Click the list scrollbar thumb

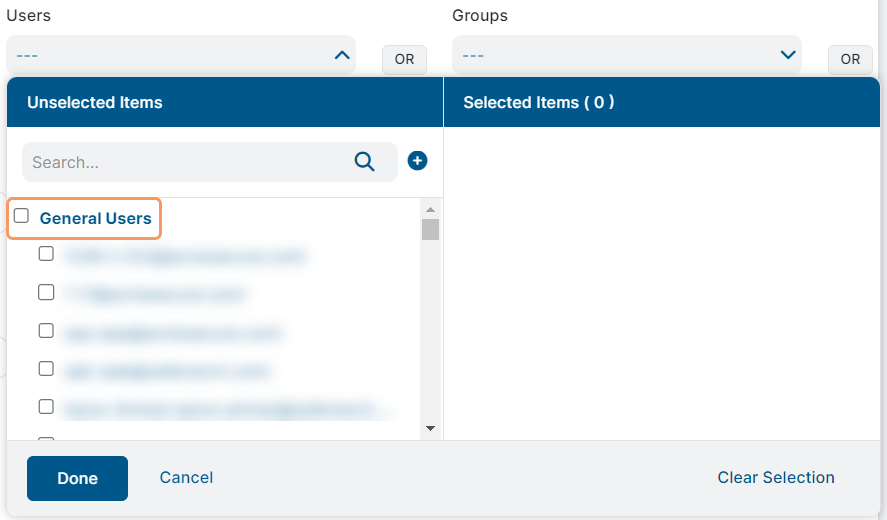(x=430, y=229)
